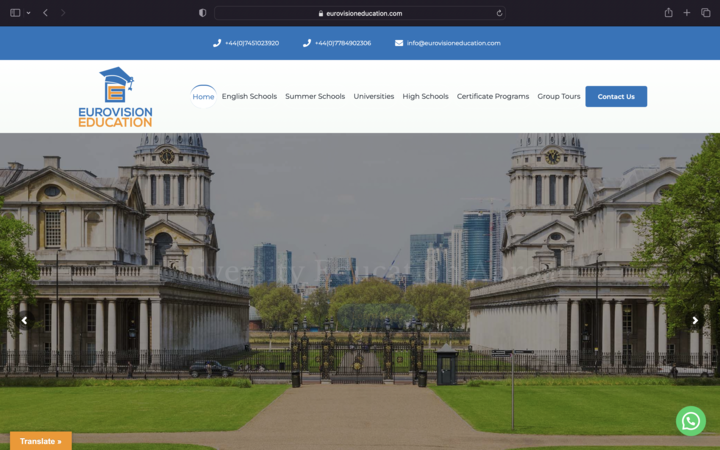
Task: Click the Greenwich campus hero image
Action: [360, 292]
